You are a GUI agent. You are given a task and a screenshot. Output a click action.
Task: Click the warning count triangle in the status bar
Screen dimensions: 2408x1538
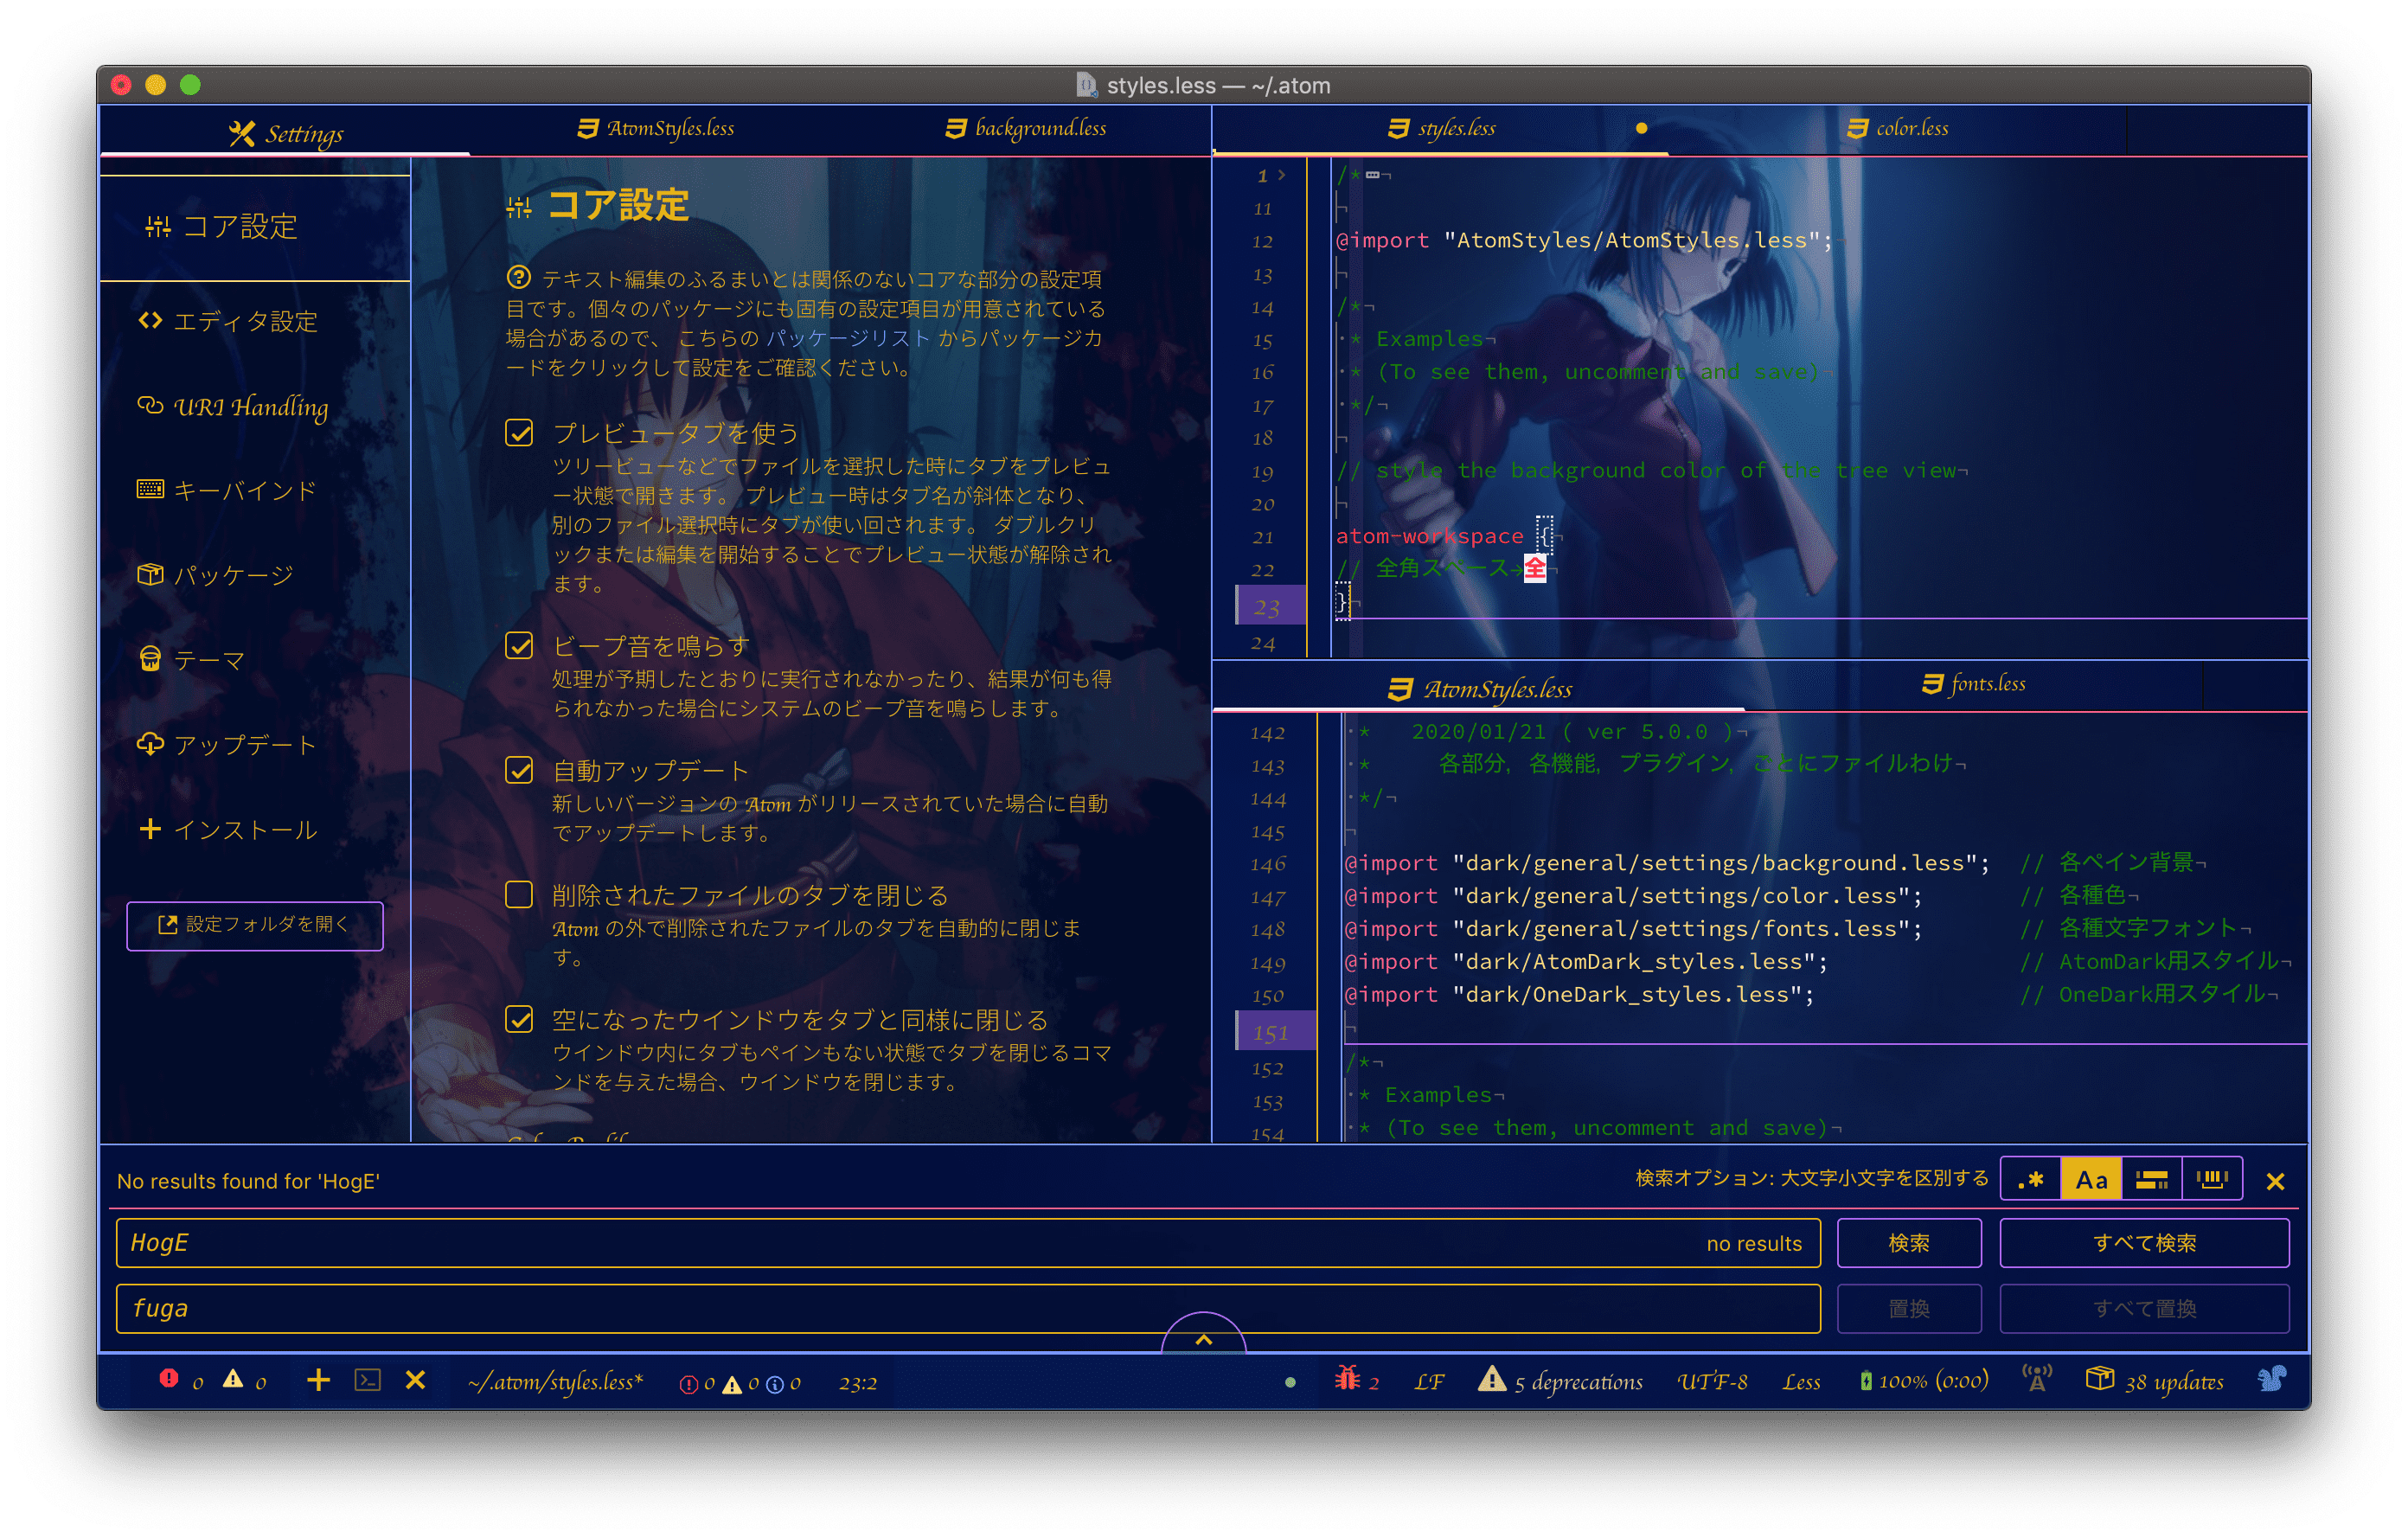pyautogui.click(x=233, y=1380)
